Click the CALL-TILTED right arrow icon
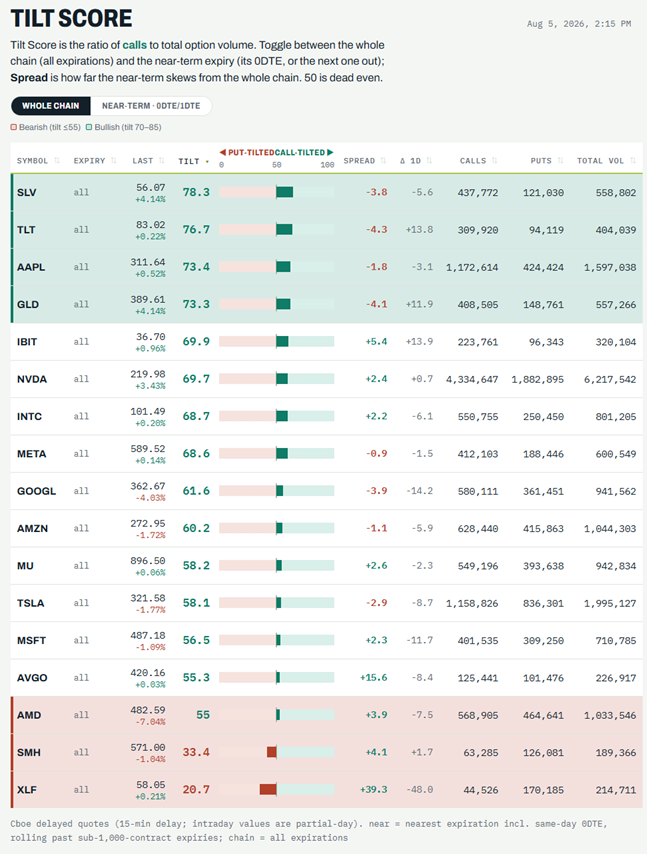 pyautogui.click(x=330, y=152)
